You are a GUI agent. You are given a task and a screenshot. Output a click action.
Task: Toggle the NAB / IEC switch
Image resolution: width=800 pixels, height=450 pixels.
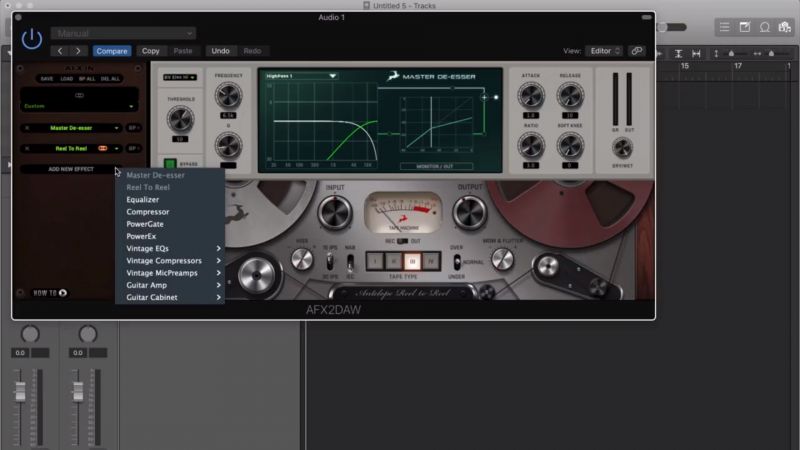point(350,262)
